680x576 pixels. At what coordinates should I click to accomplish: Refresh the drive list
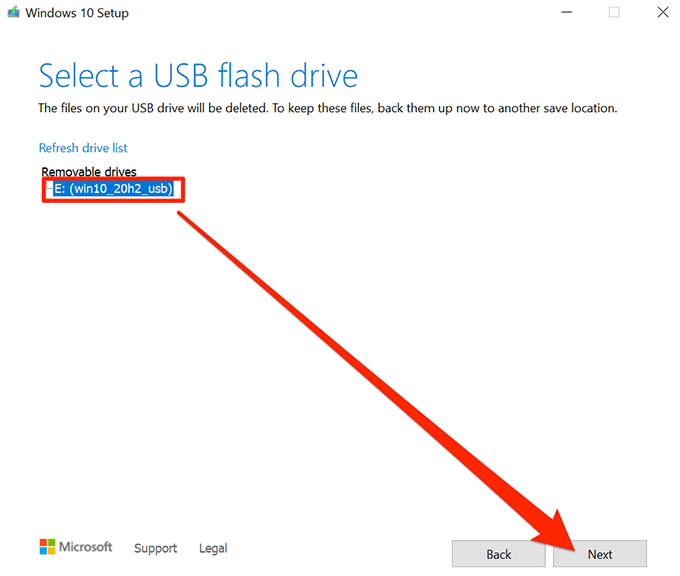83,148
